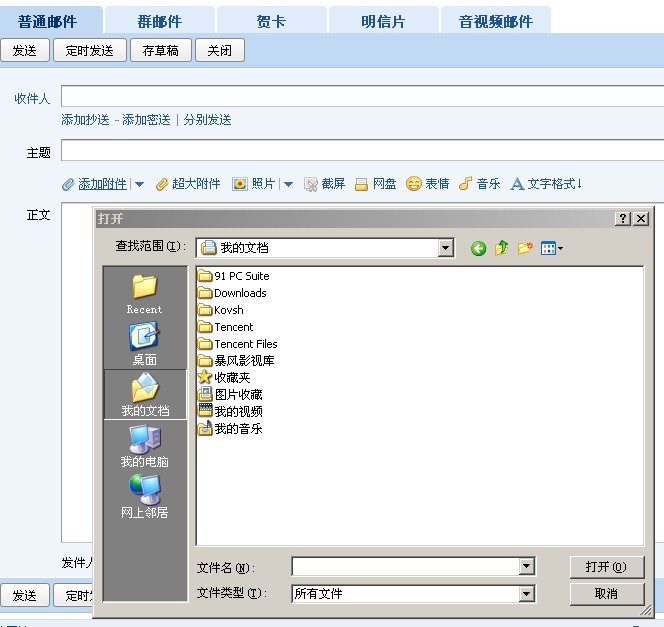This screenshot has width=664, height=627.
Task: Switch to the 群邮件 tab
Action: 160,21
